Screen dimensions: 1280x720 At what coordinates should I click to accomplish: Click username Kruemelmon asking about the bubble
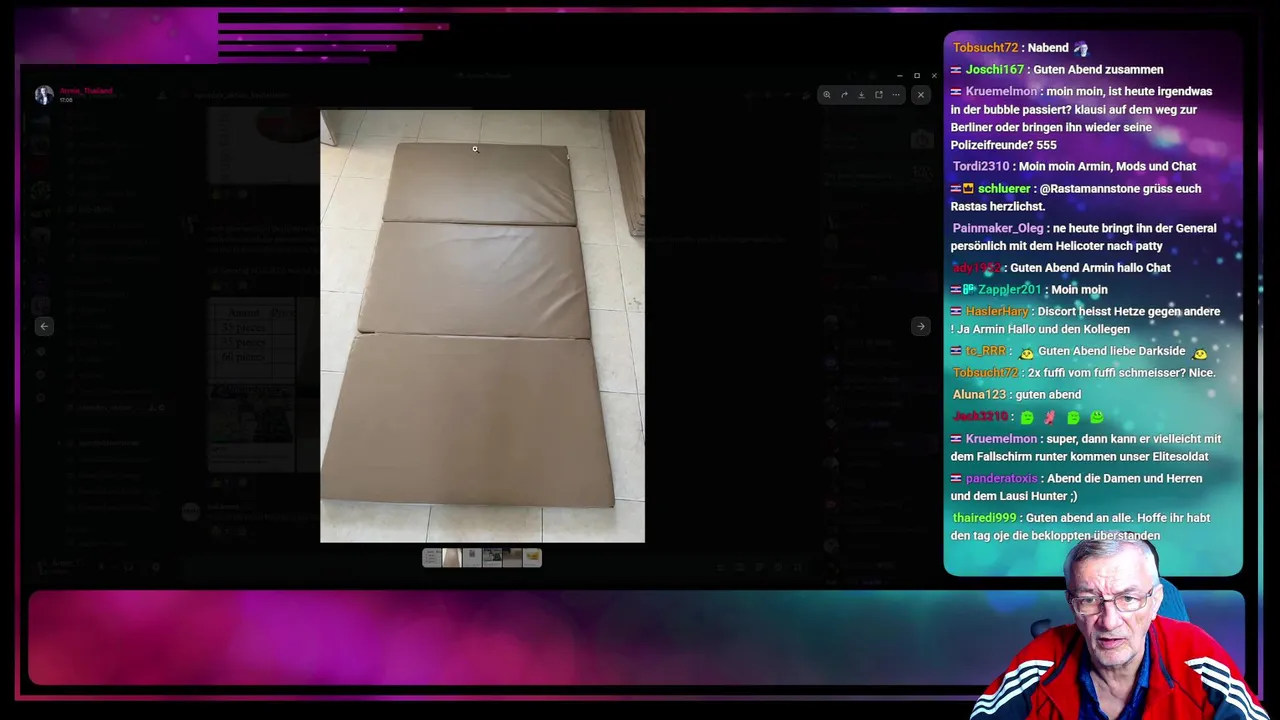click(x=1002, y=92)
